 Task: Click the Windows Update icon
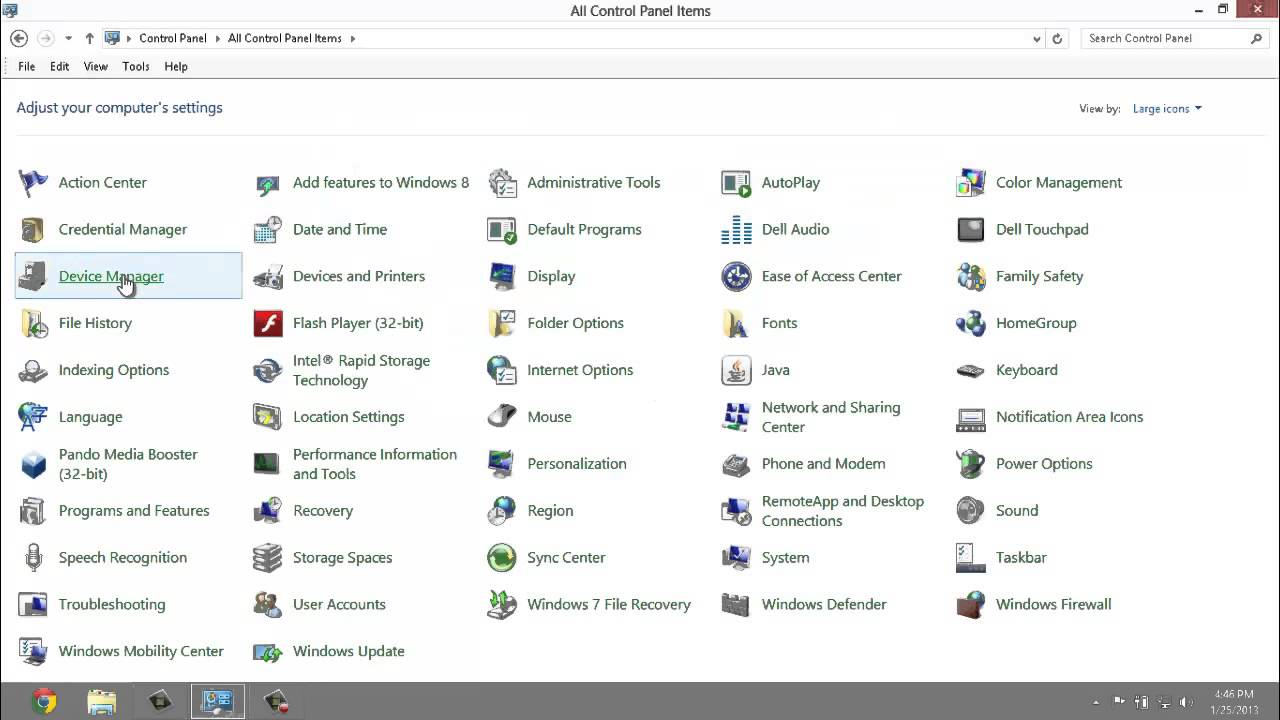coord(267,651)
